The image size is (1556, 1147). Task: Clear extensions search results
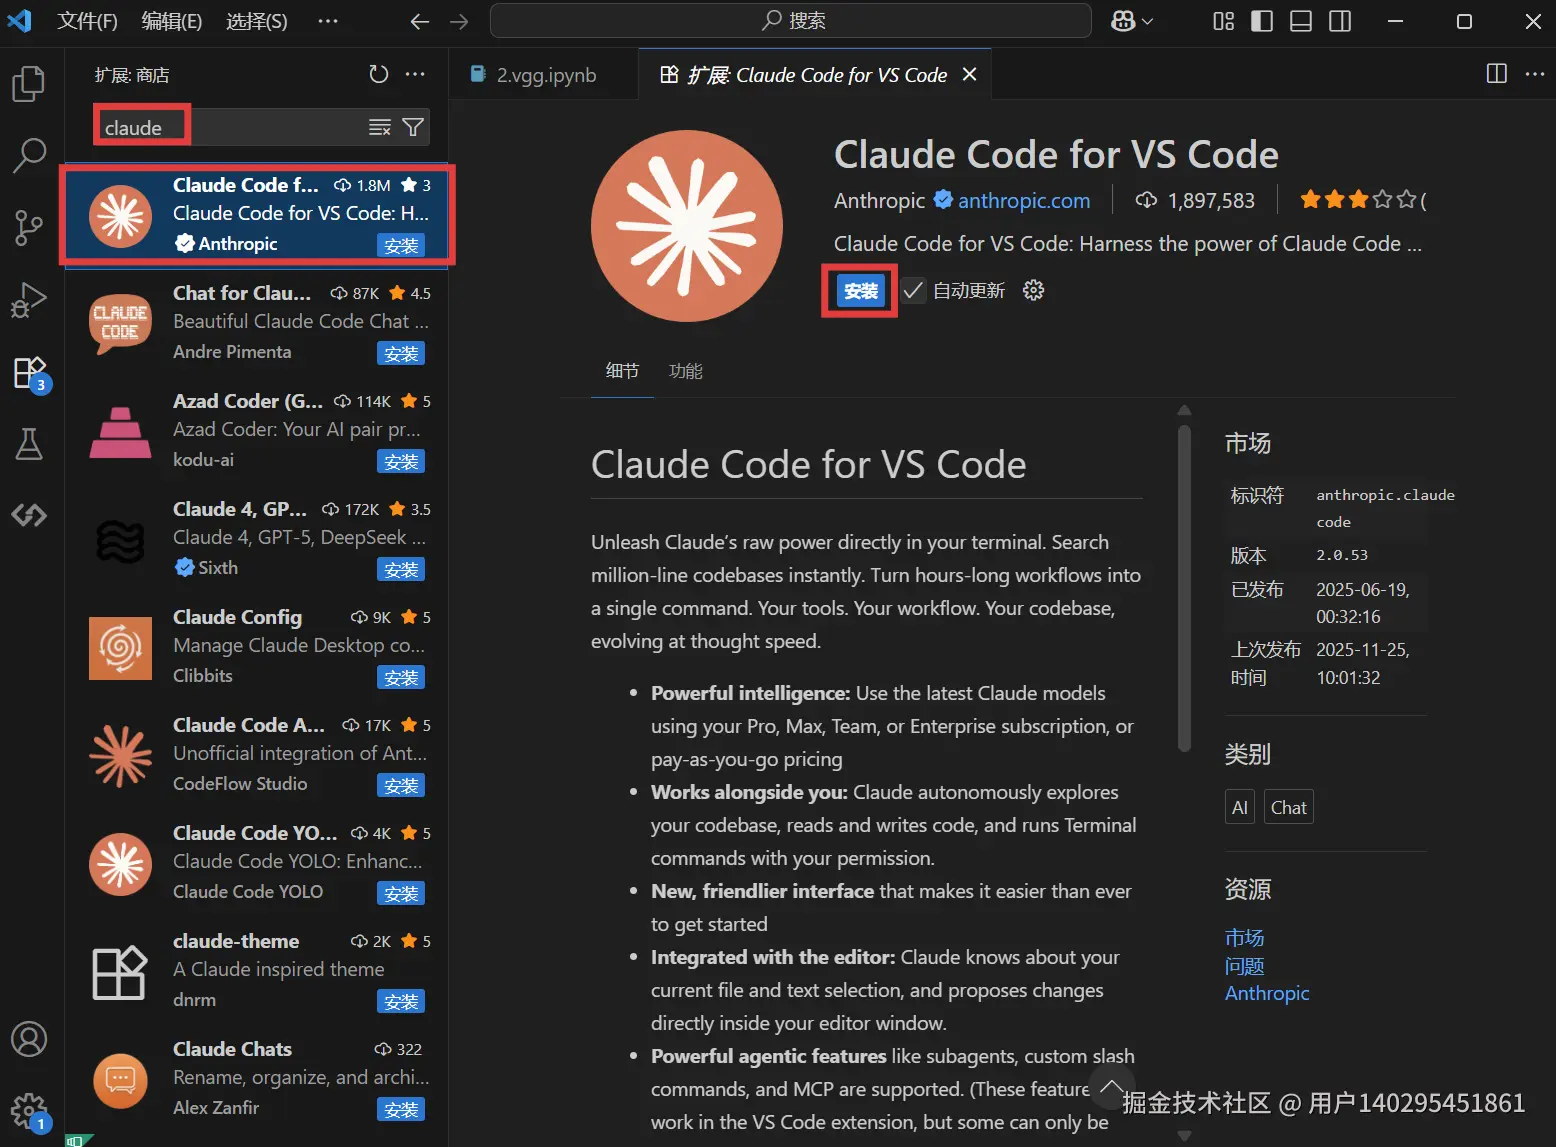(380, 127)
